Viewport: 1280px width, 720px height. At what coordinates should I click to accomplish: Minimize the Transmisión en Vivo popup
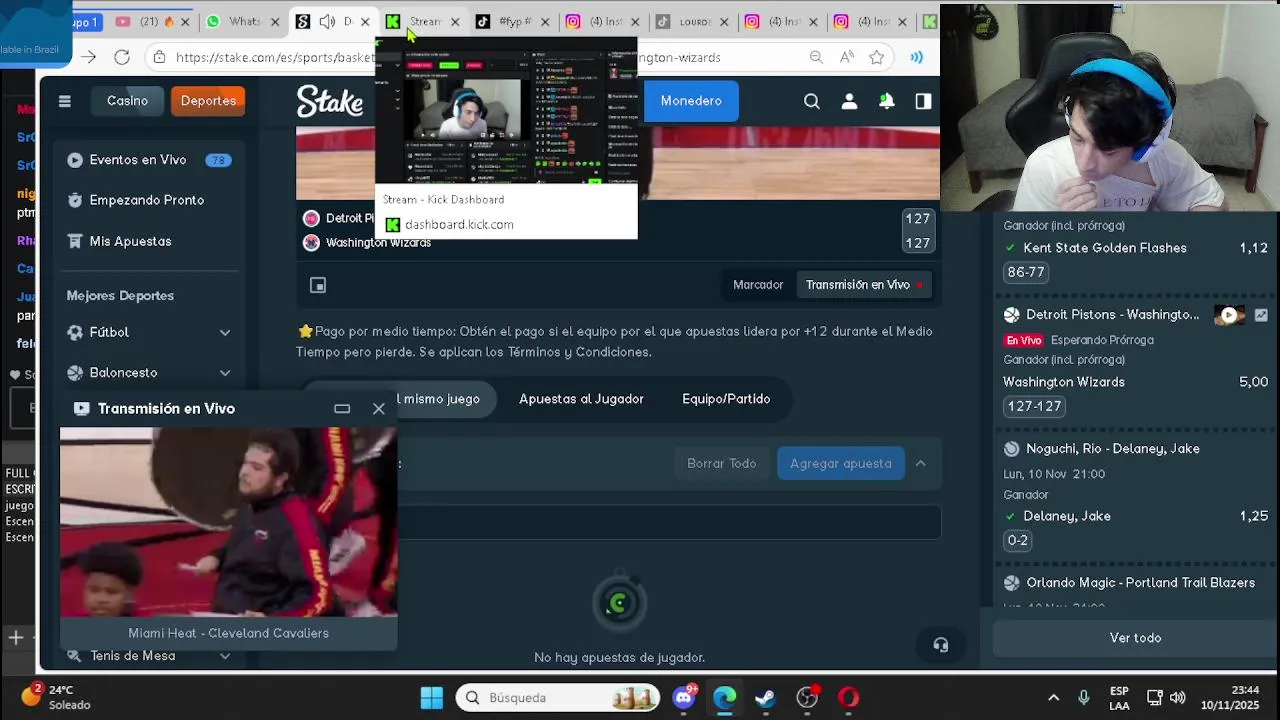342,408
